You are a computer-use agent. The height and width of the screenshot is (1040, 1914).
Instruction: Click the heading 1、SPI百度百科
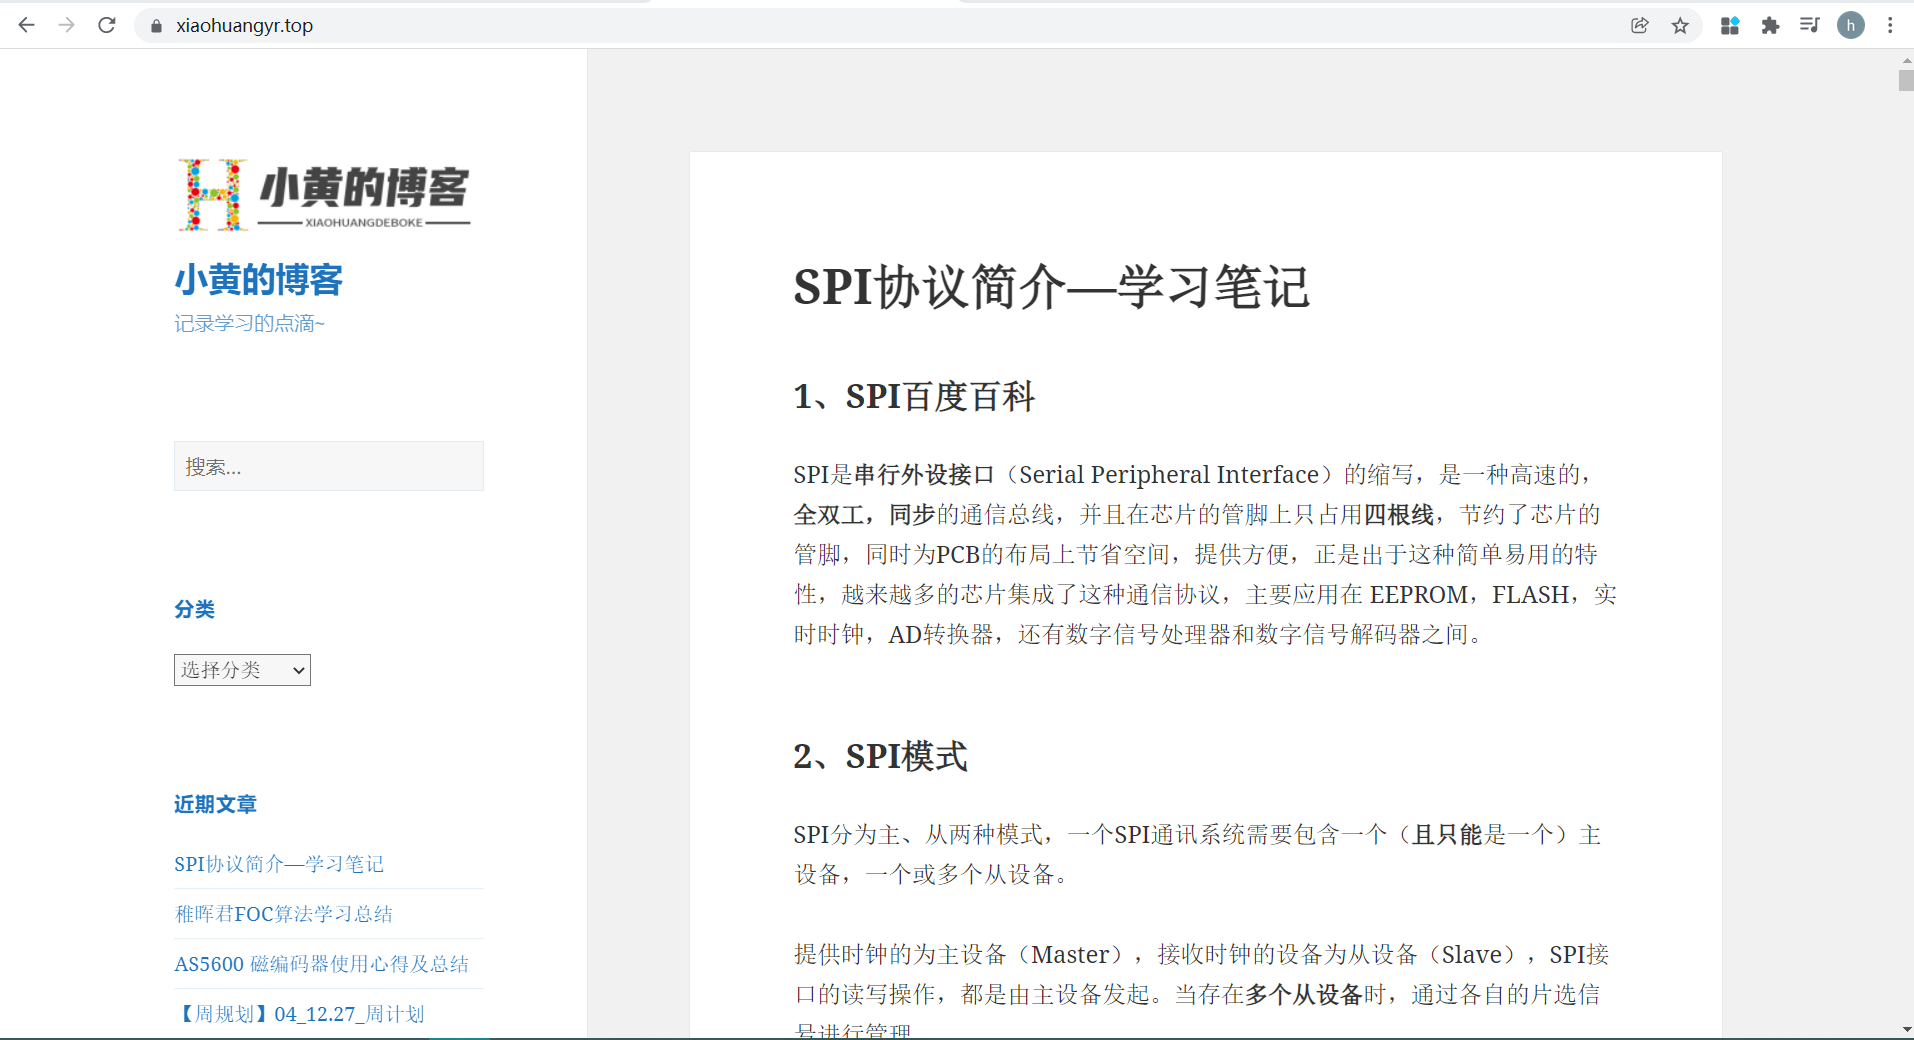pos(914,396)
